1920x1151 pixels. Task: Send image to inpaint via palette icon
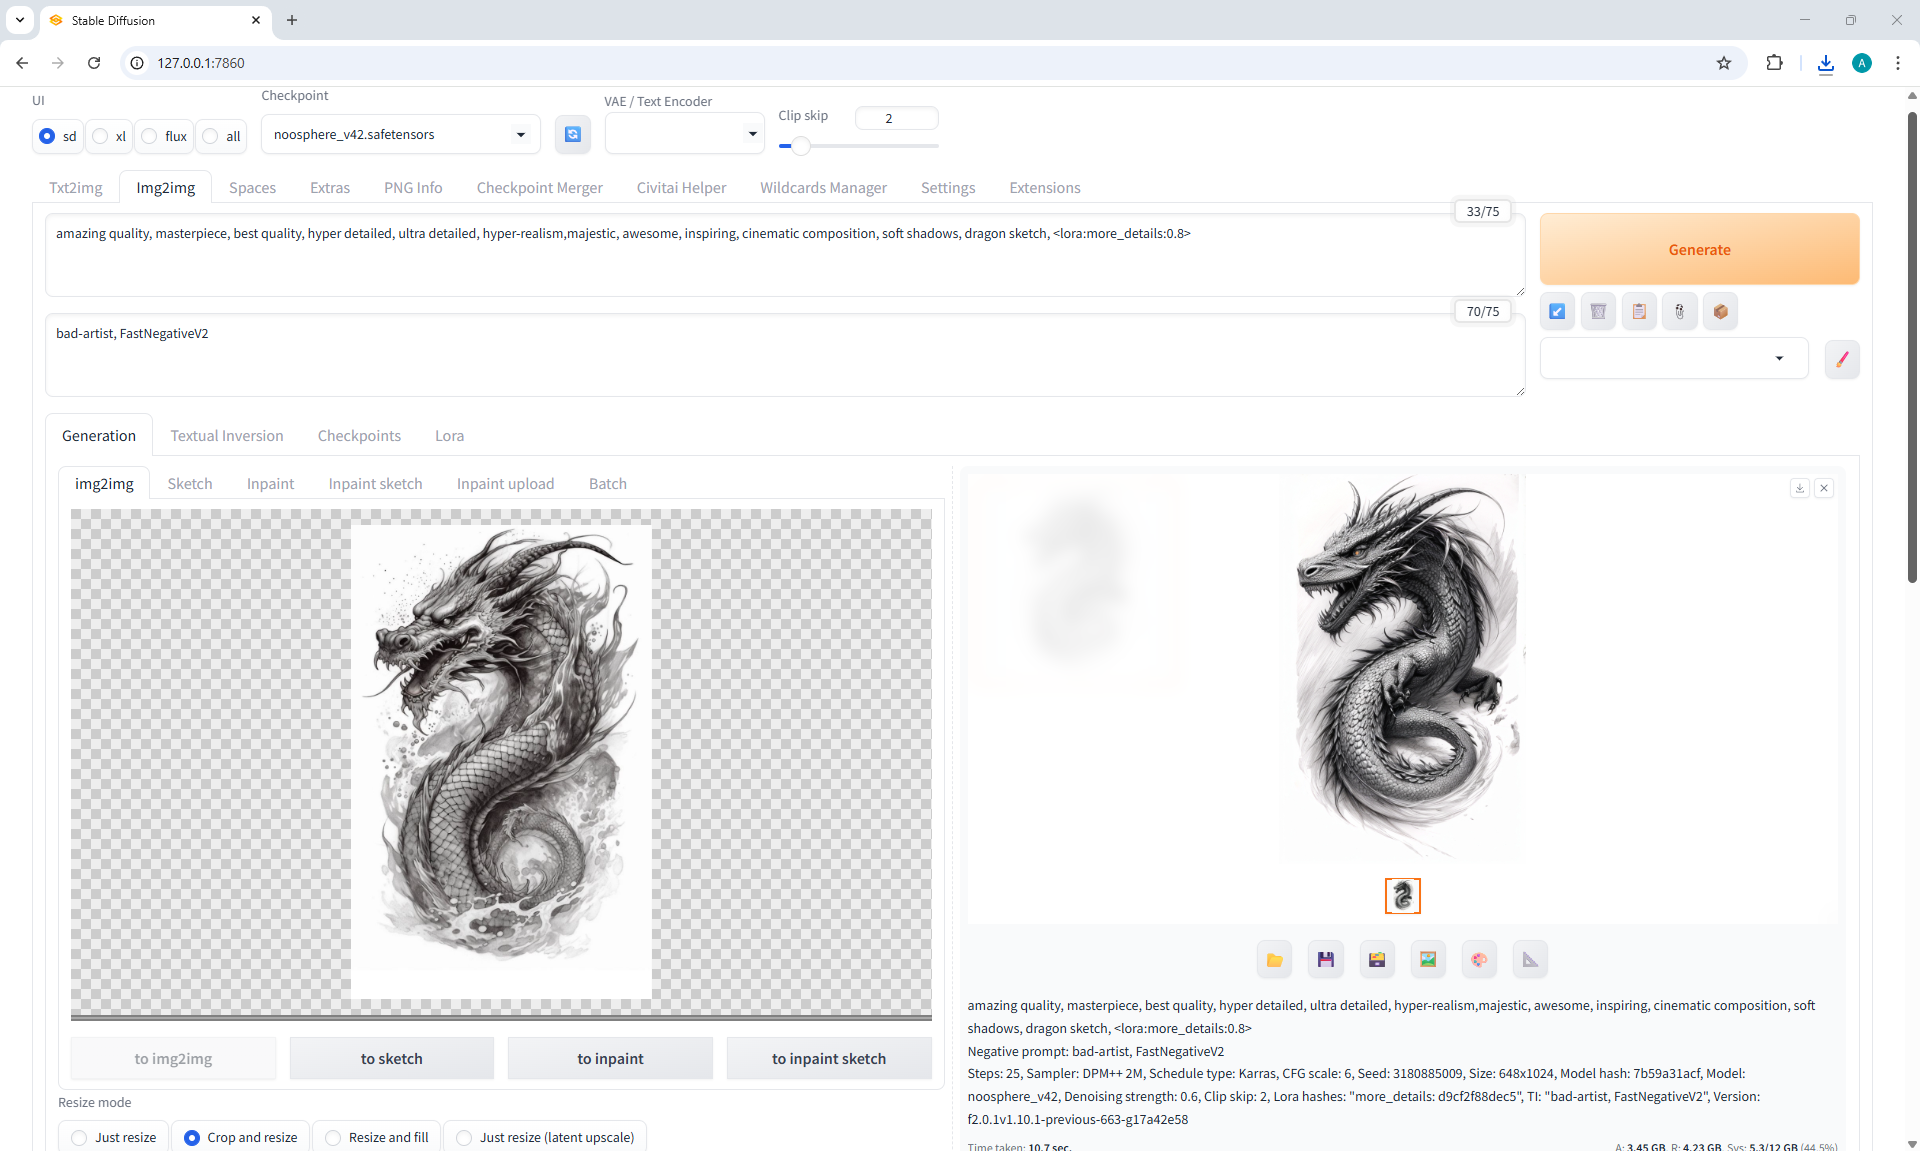coord(1479,960)
